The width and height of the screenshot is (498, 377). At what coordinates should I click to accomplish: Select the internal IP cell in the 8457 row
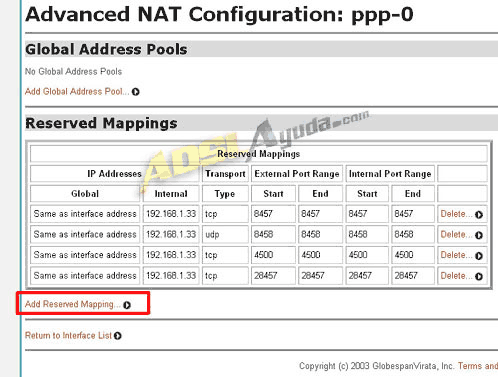171,214
